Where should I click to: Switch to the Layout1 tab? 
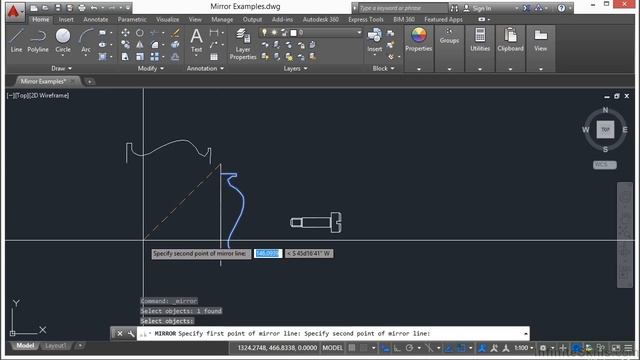(55, 346)
